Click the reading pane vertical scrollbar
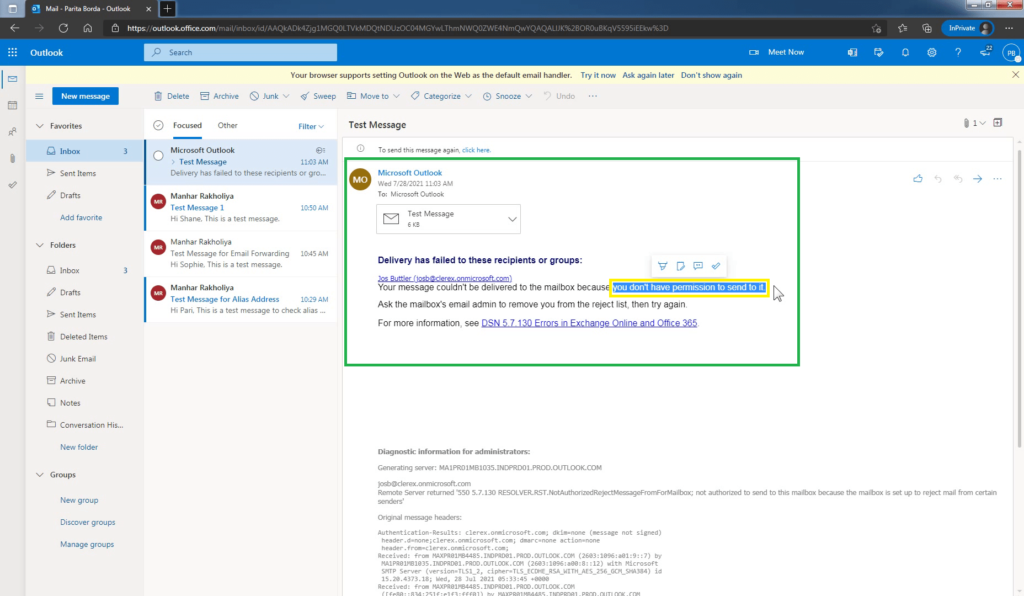 pos(1019,299)
